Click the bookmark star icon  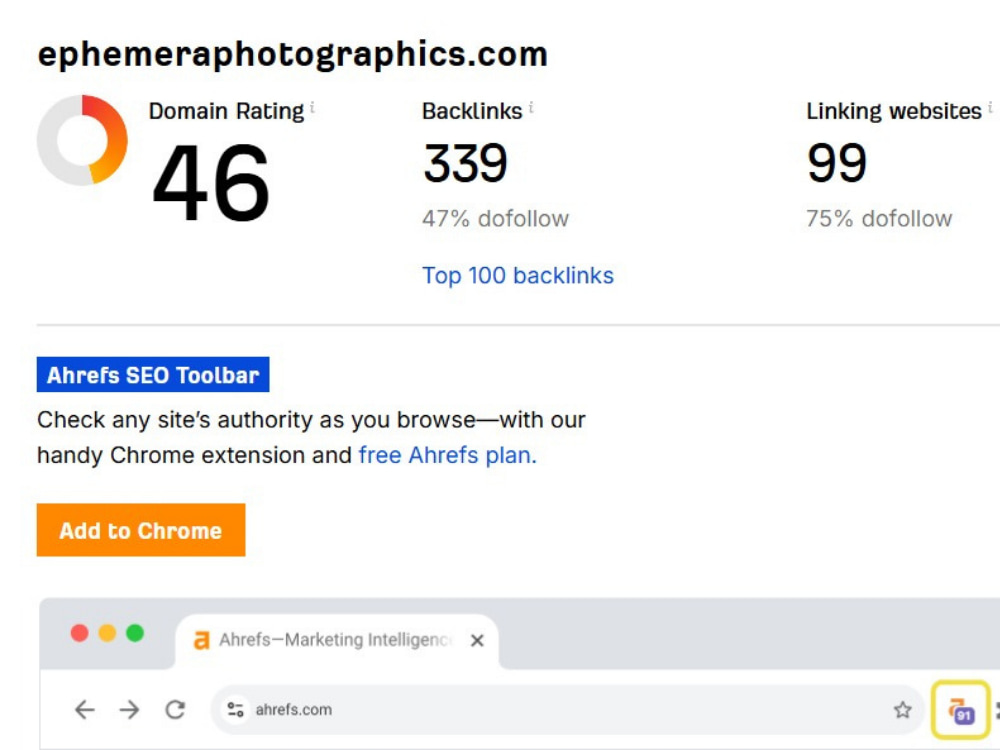pyautogui.click(x=902, y=710)
